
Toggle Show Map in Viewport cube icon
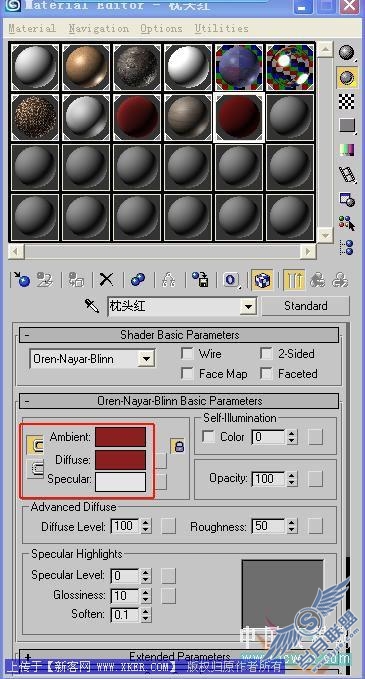pos(262,279)
